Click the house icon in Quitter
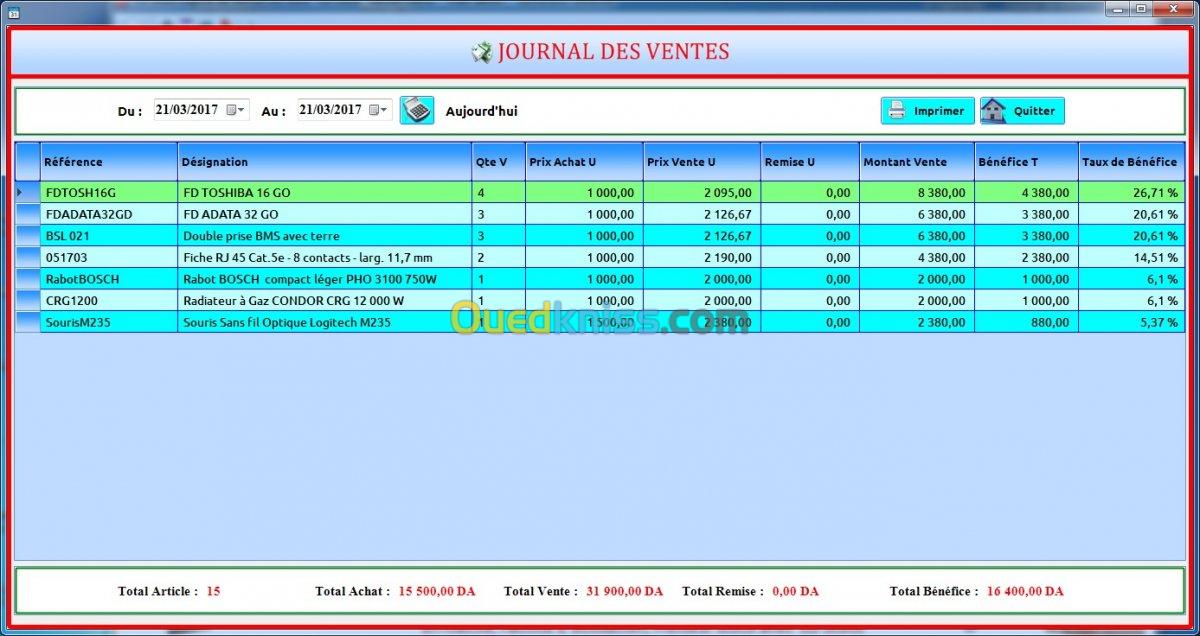 (993, 111)
